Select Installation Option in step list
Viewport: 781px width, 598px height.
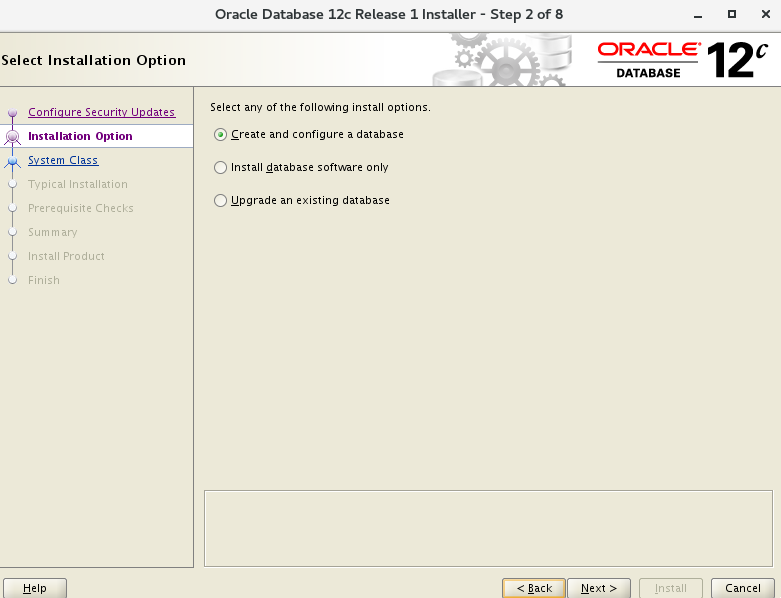(x=80, y=136)
